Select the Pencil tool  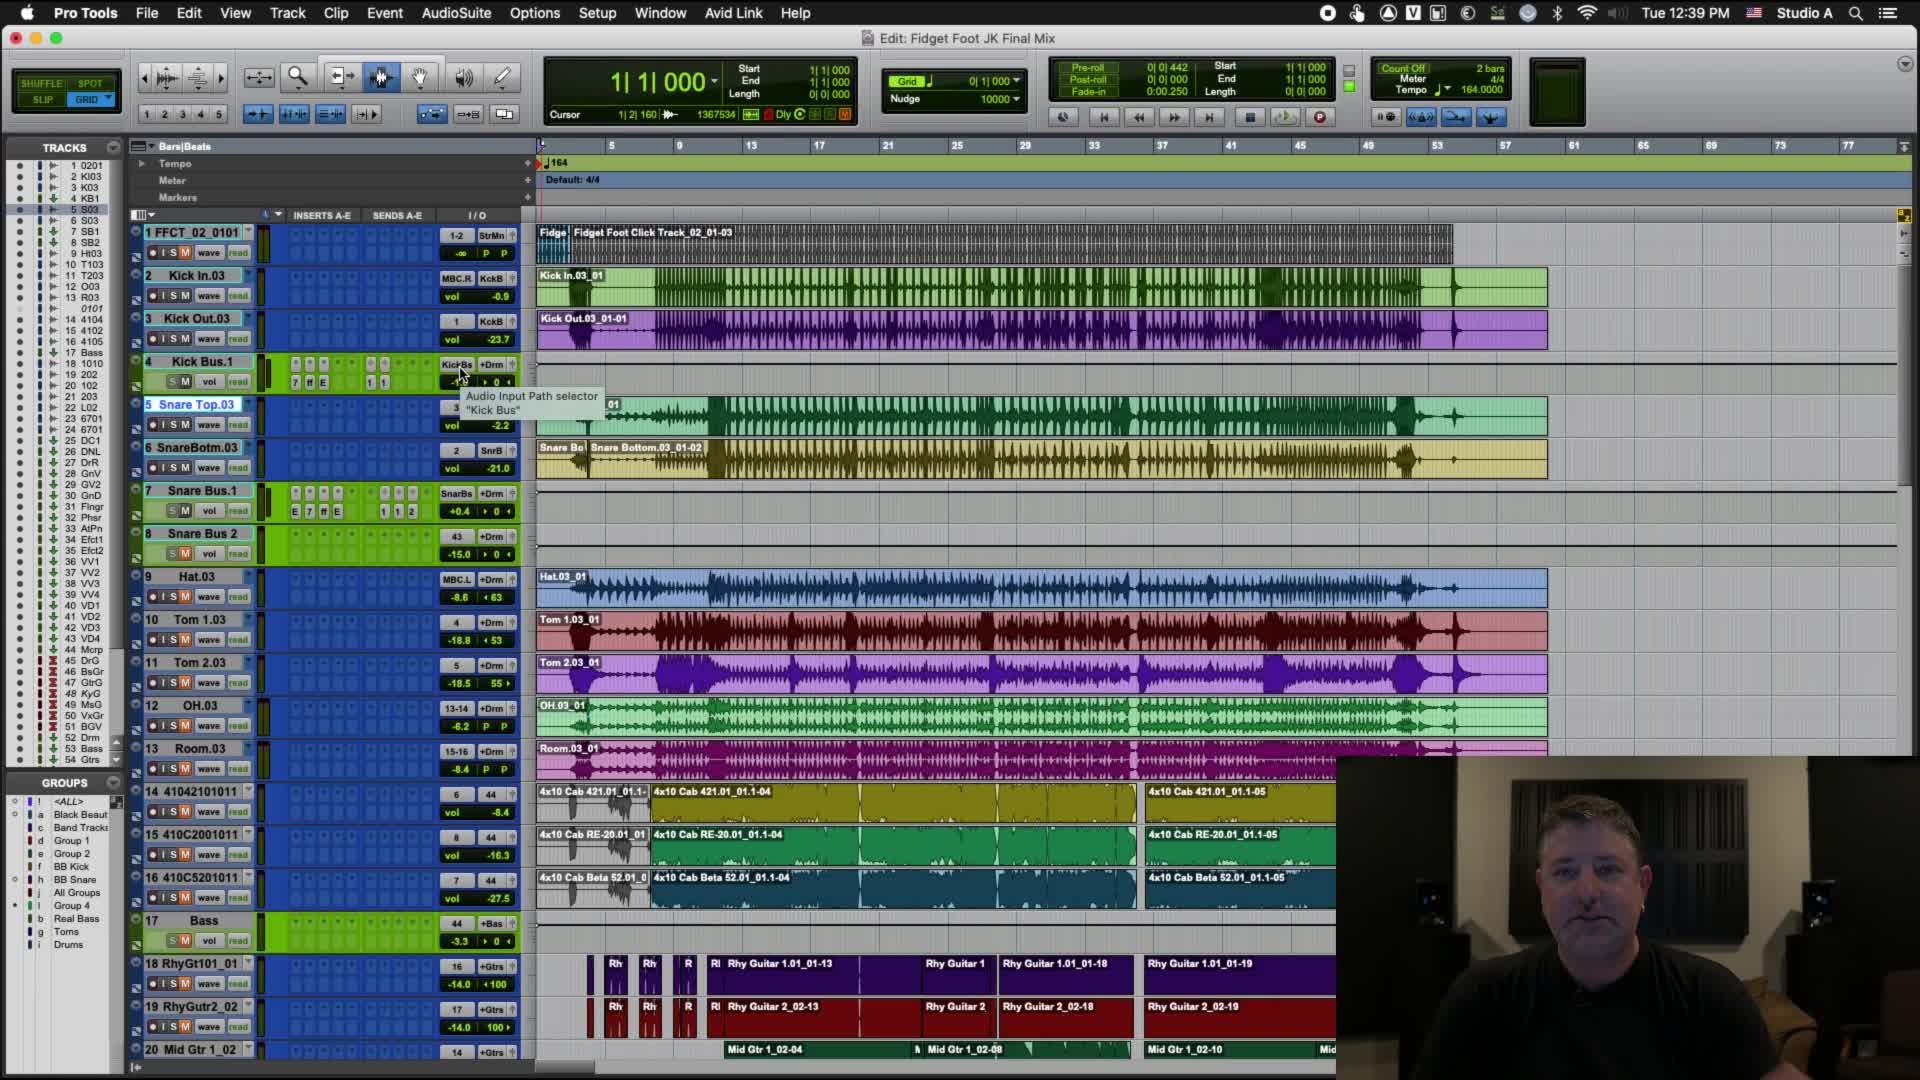coord(502,77)
